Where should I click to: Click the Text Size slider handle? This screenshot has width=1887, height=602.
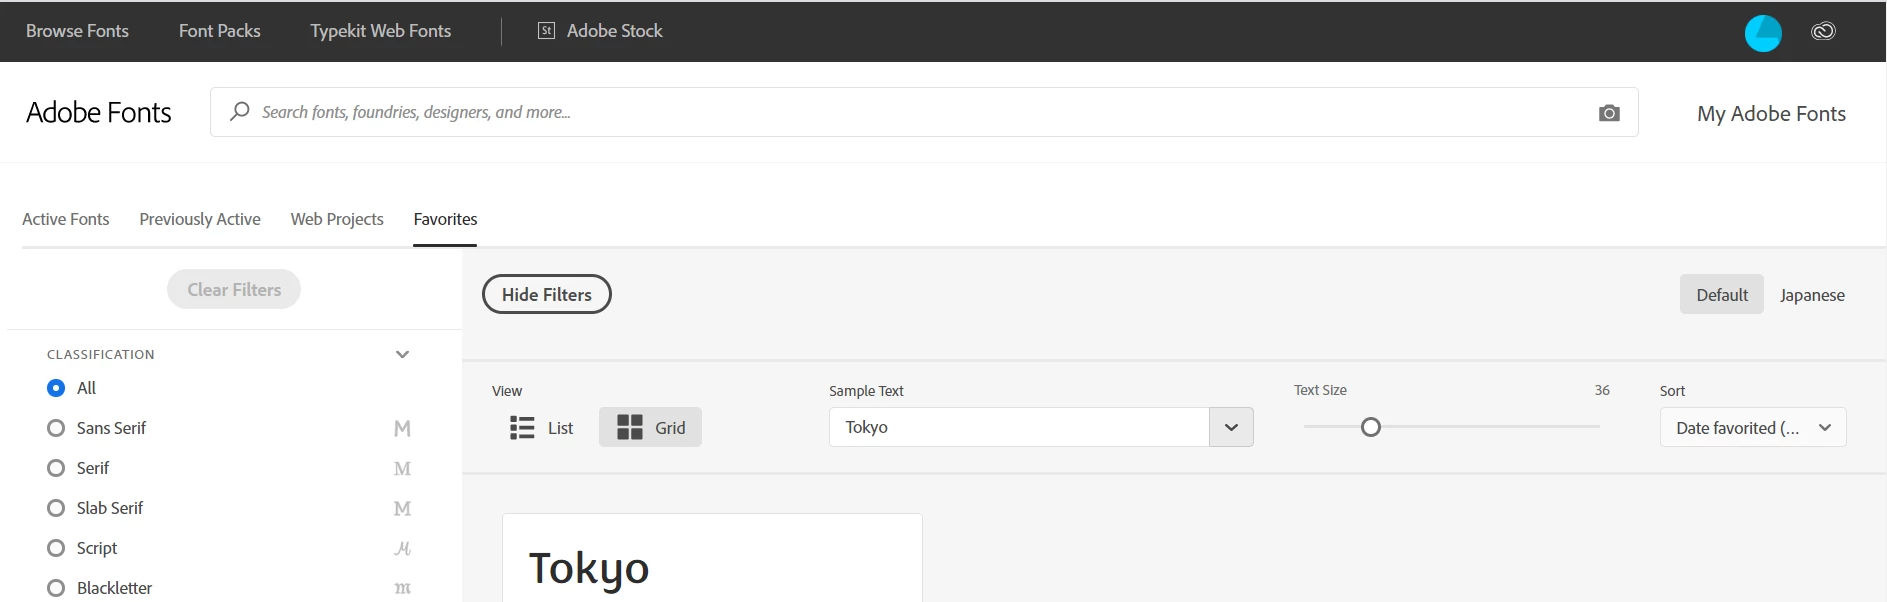1371,427
